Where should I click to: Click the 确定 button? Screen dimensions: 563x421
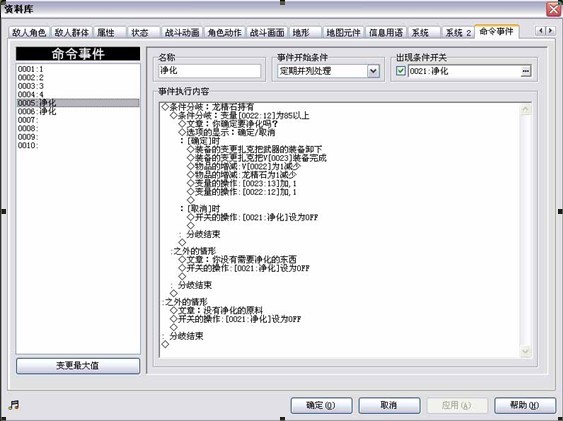click(x=321, y=405)
